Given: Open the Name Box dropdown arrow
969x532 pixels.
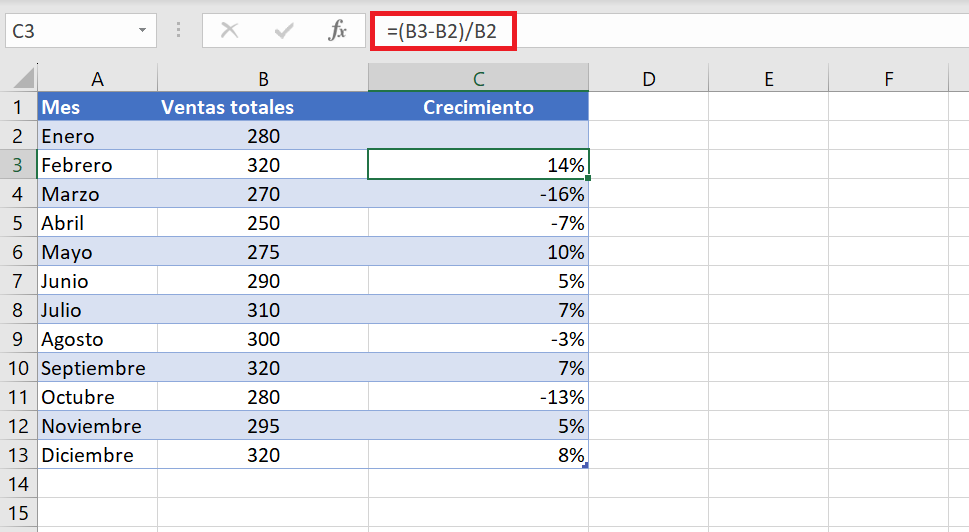Looking at the screenshot, I should 142,30.
